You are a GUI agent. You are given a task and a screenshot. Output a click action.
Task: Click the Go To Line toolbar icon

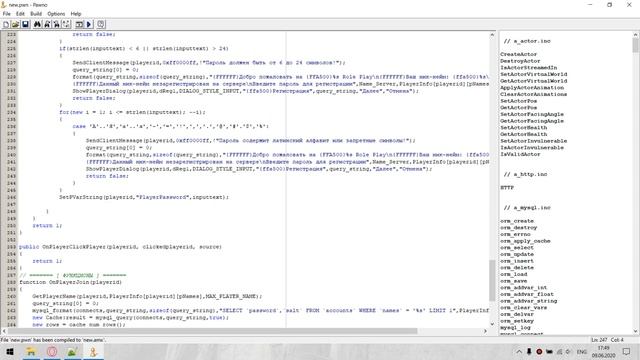[67, 24]
